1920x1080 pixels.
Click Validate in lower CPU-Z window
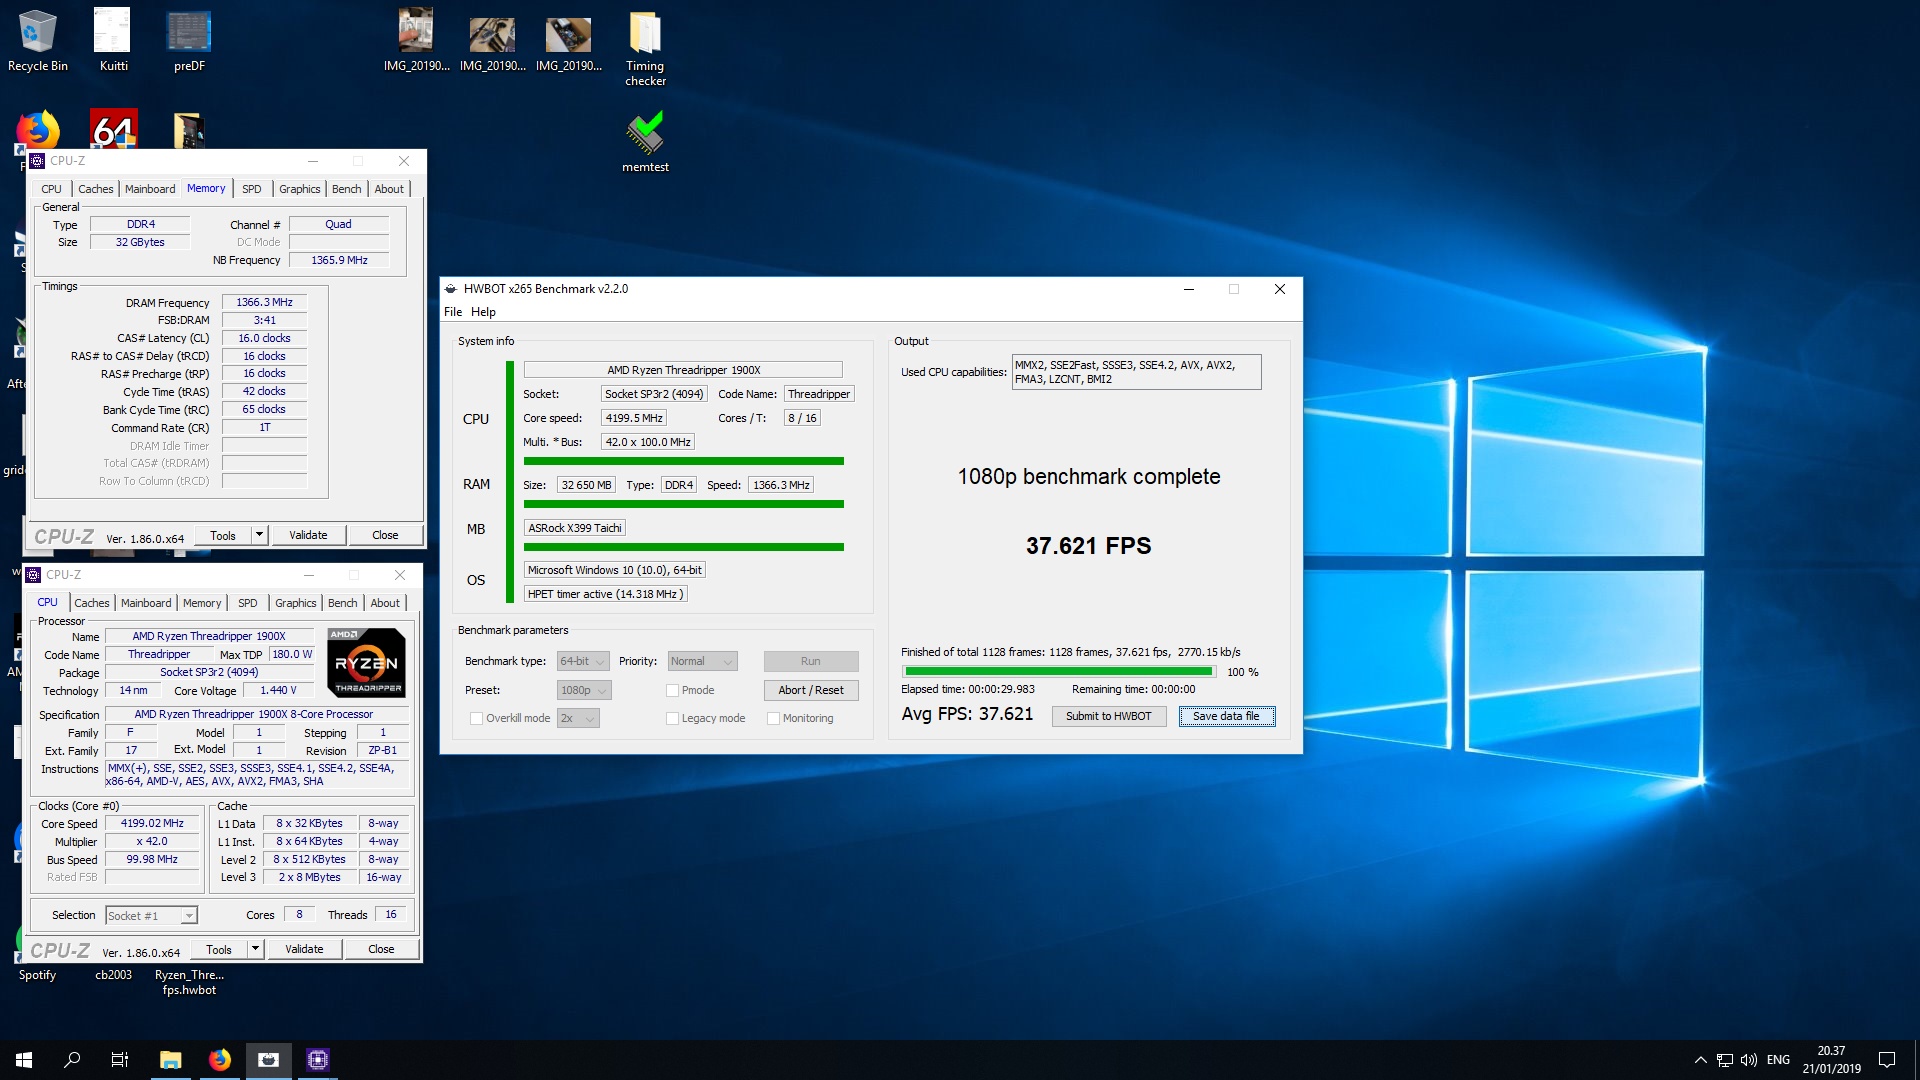pyautogui.click(x=304, y=949)
